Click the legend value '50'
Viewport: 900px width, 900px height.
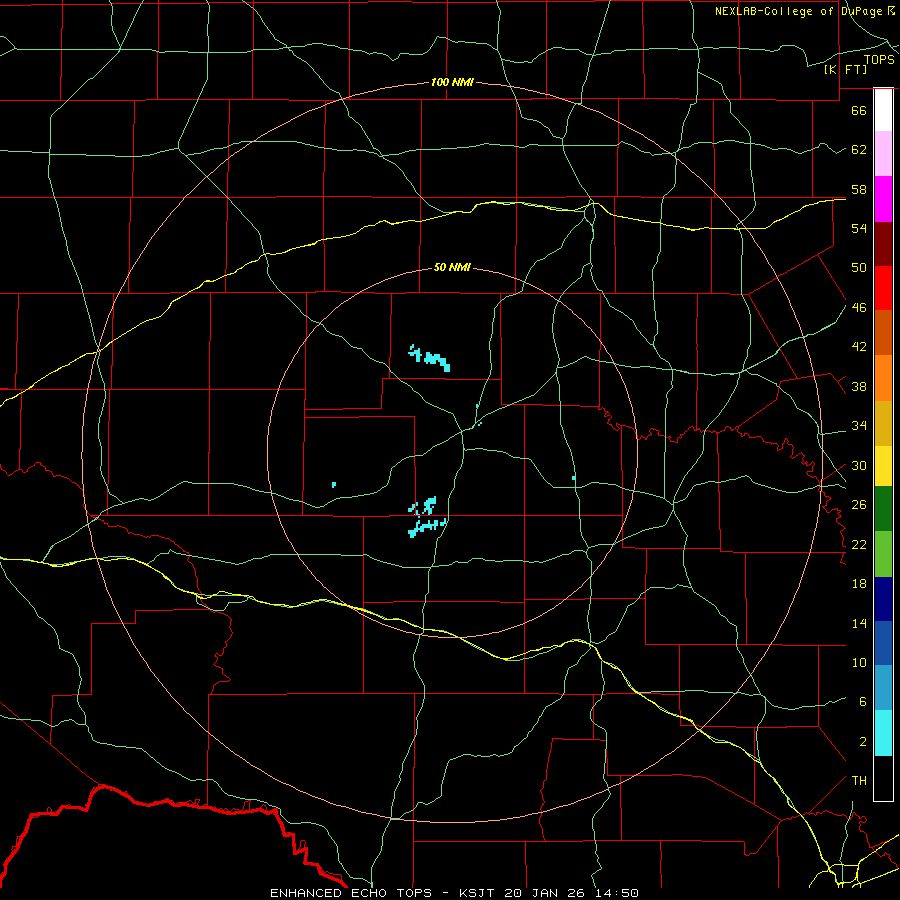click(859, 268)
